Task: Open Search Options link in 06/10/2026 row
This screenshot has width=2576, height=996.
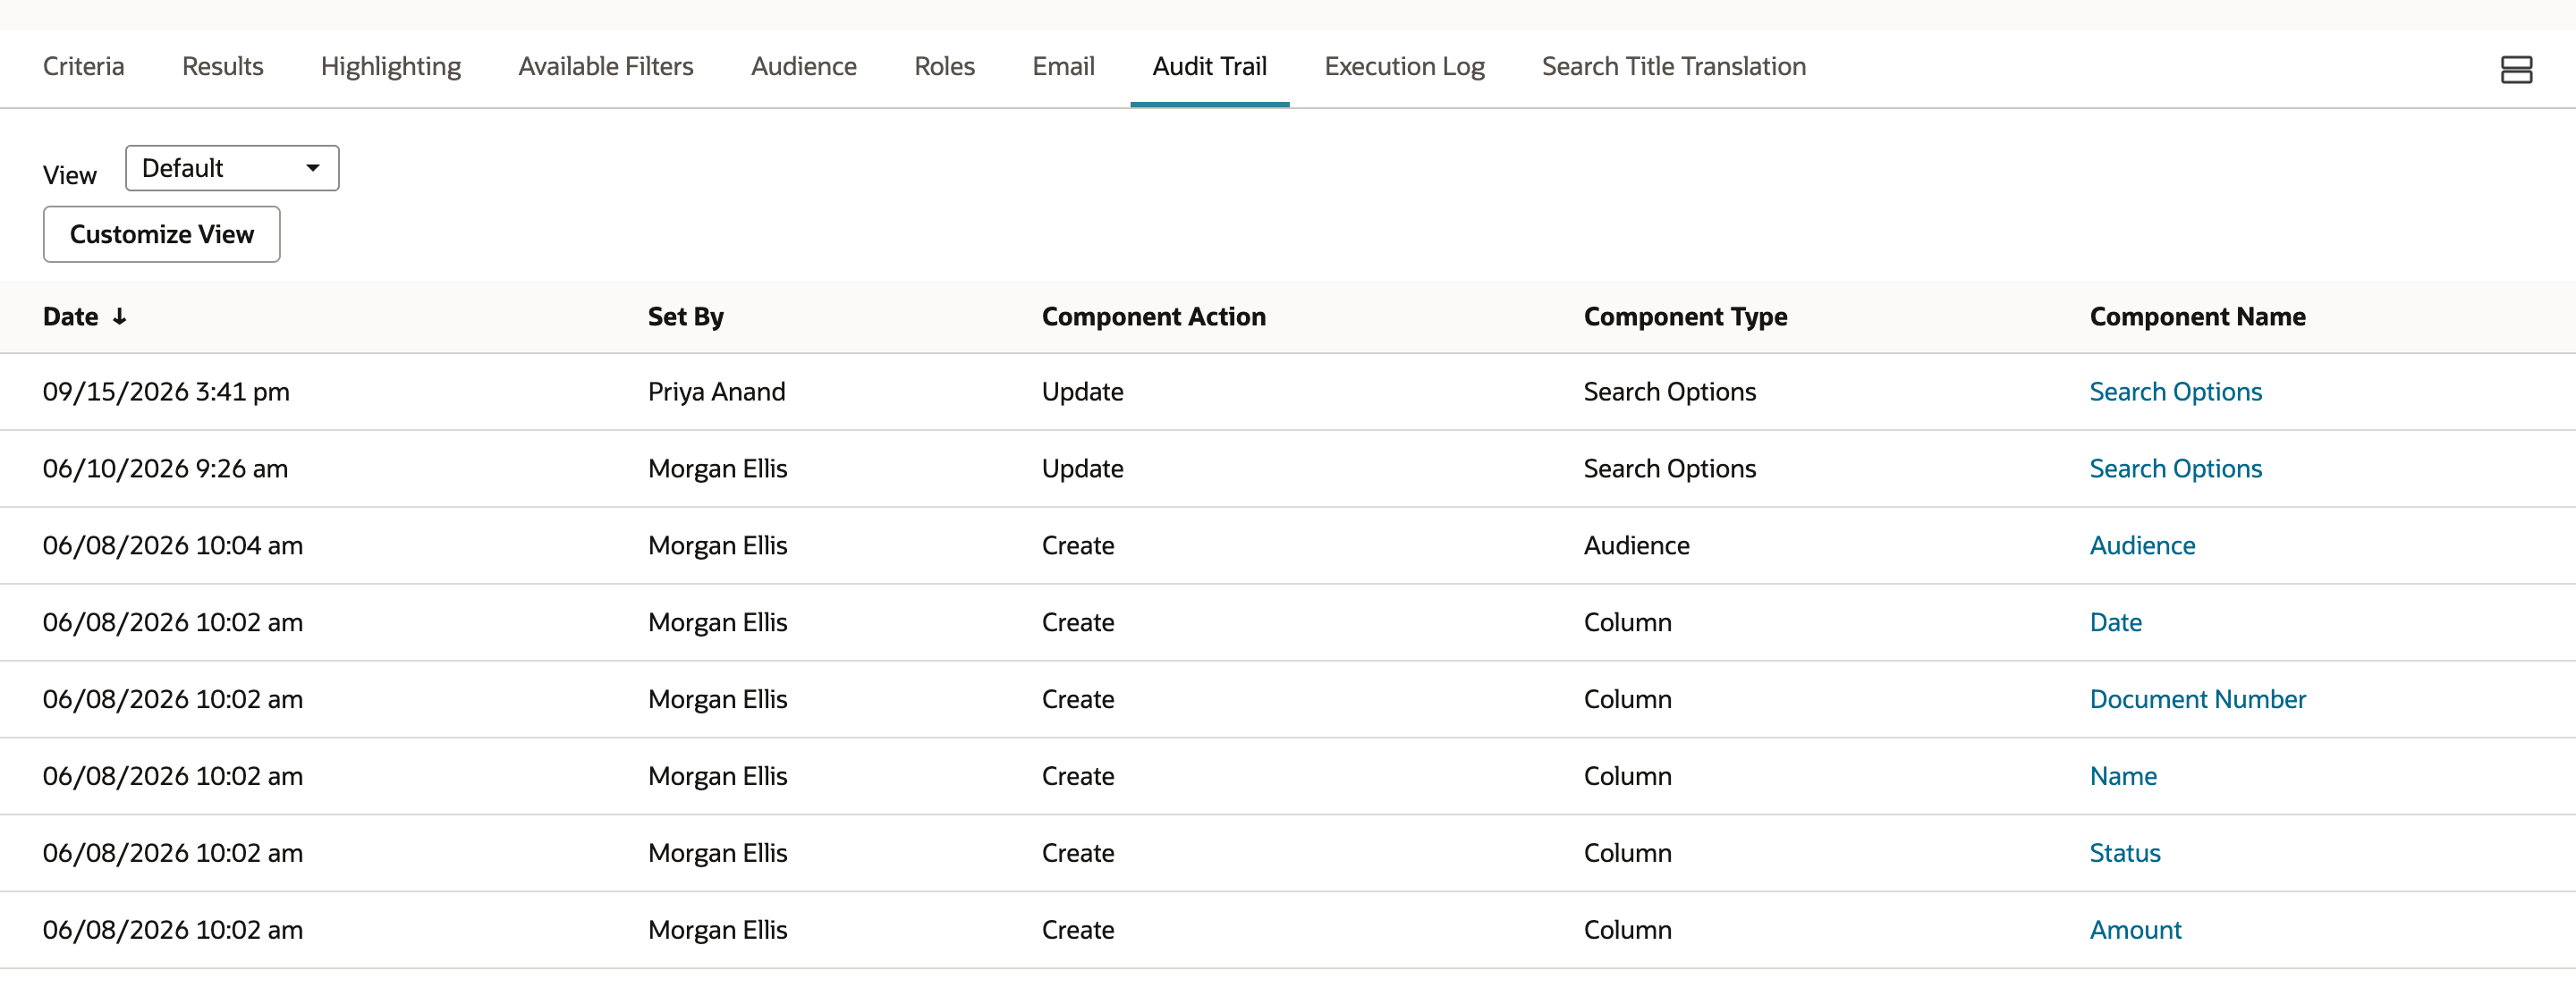Action: click(x=2176, y=469)
